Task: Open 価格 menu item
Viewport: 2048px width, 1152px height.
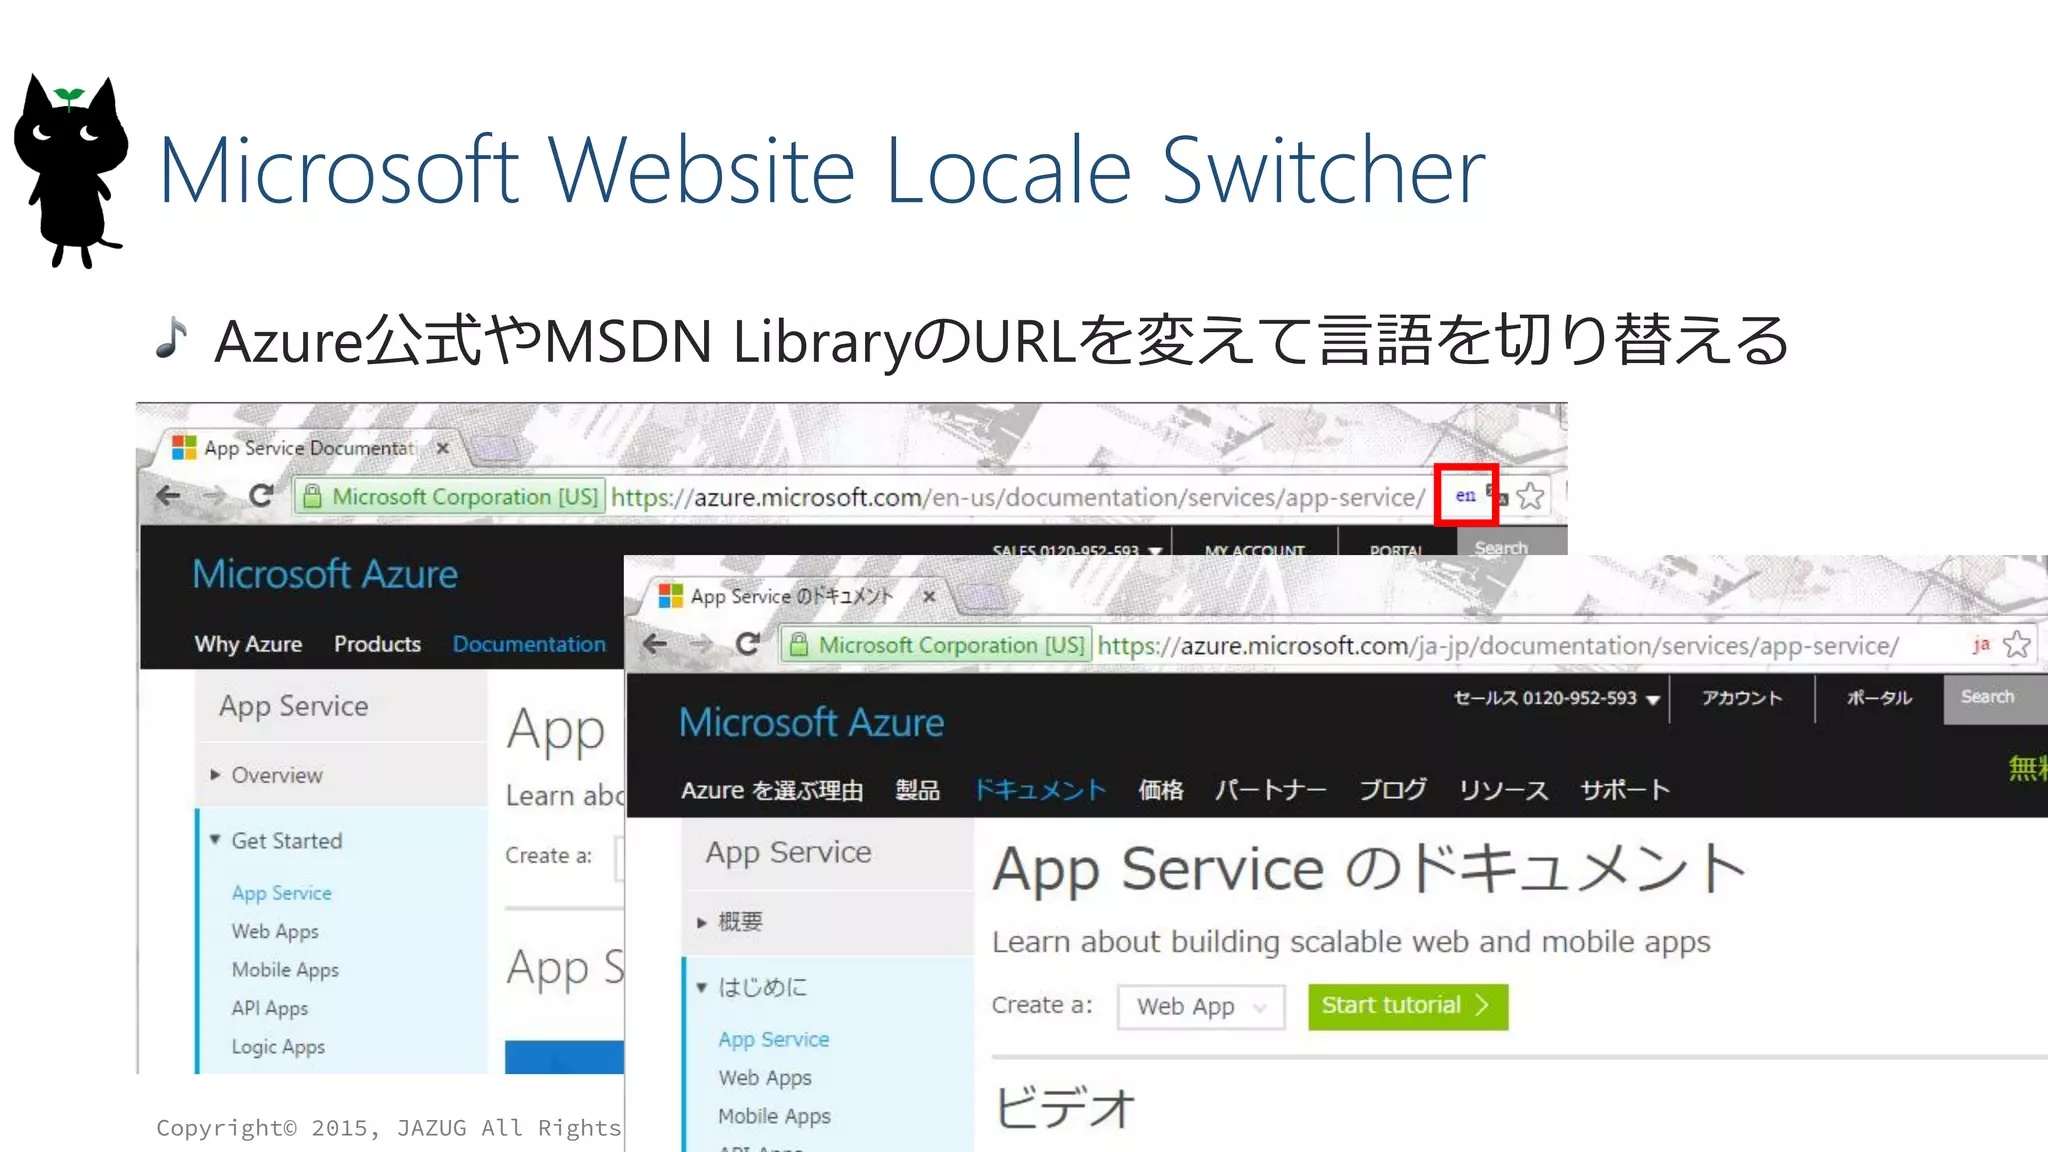Action: (x=1160, y=790)
